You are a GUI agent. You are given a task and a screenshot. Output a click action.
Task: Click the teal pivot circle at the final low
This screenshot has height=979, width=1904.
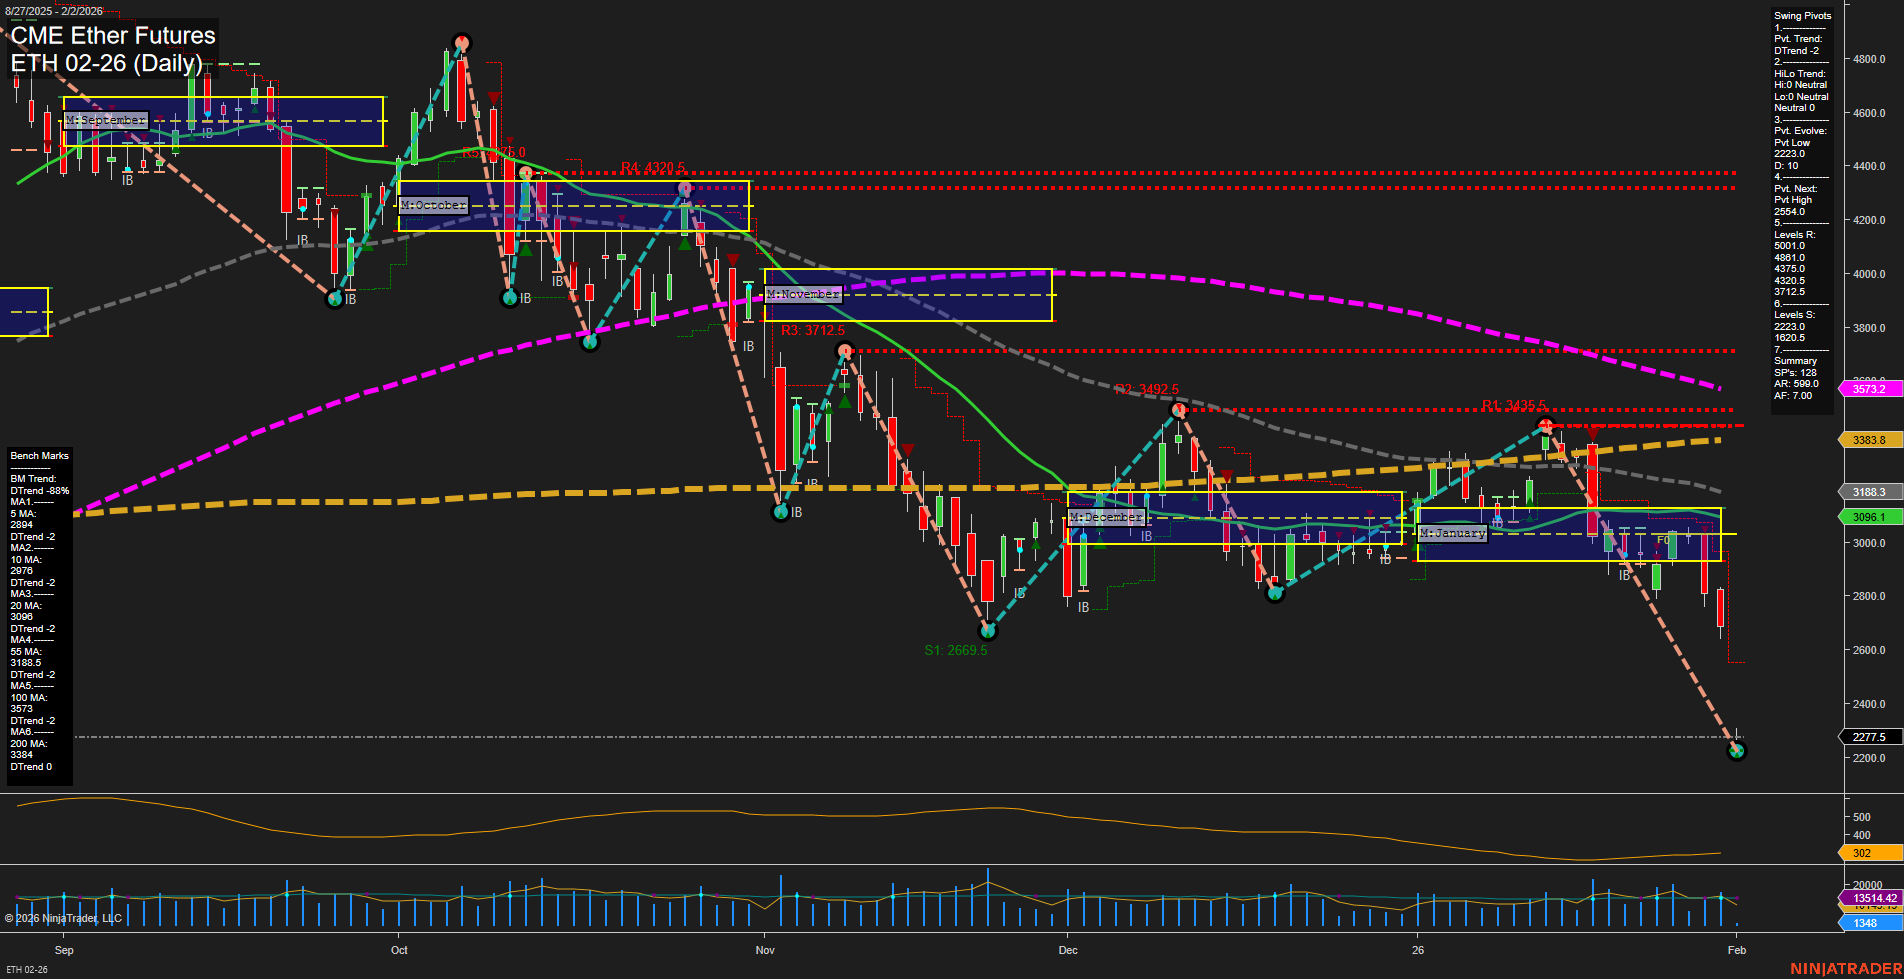pyautogui.click(x=1737, y=750)
